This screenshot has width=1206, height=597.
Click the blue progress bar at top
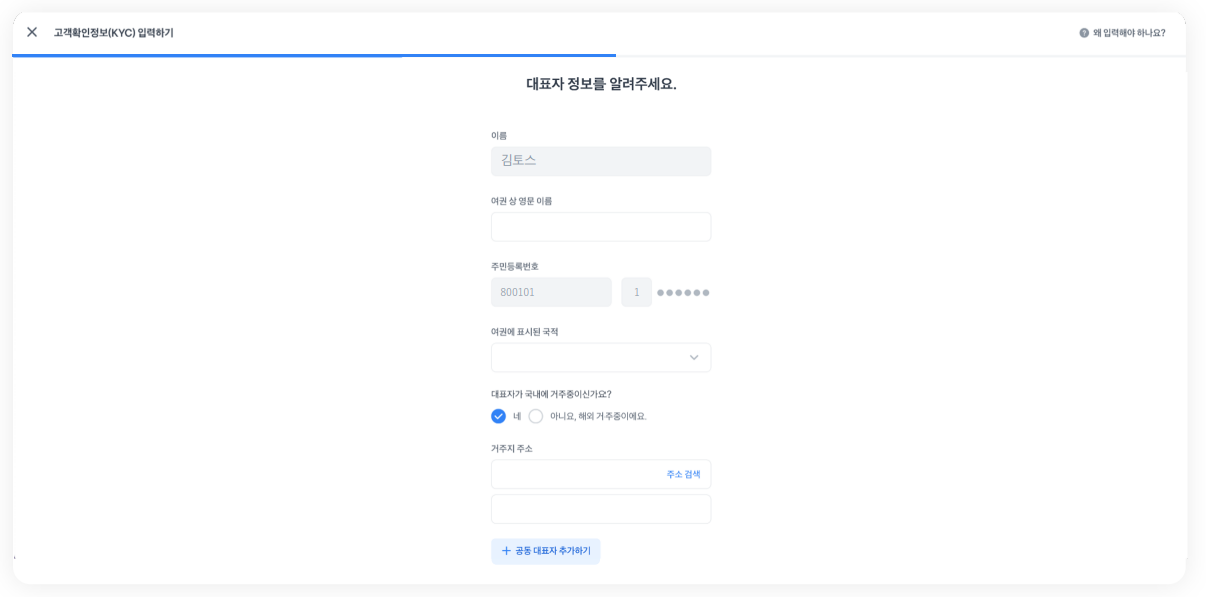314,56
